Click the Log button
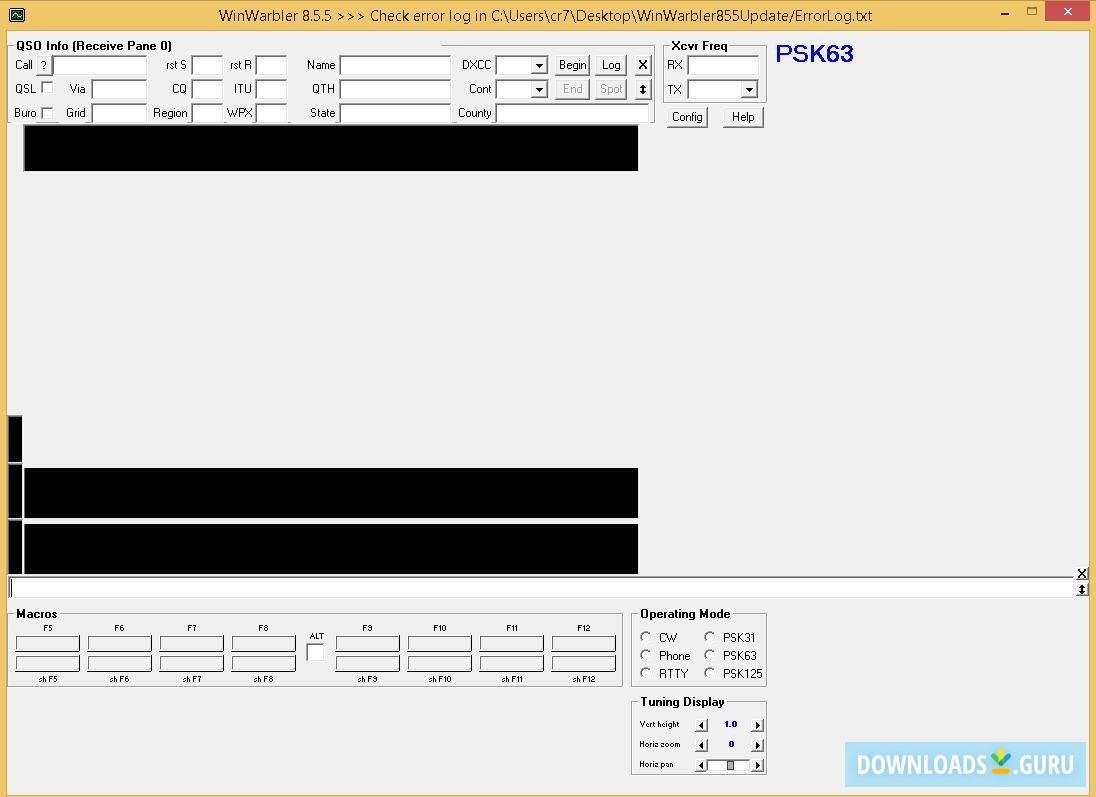1096x797 pixels. 611,65
